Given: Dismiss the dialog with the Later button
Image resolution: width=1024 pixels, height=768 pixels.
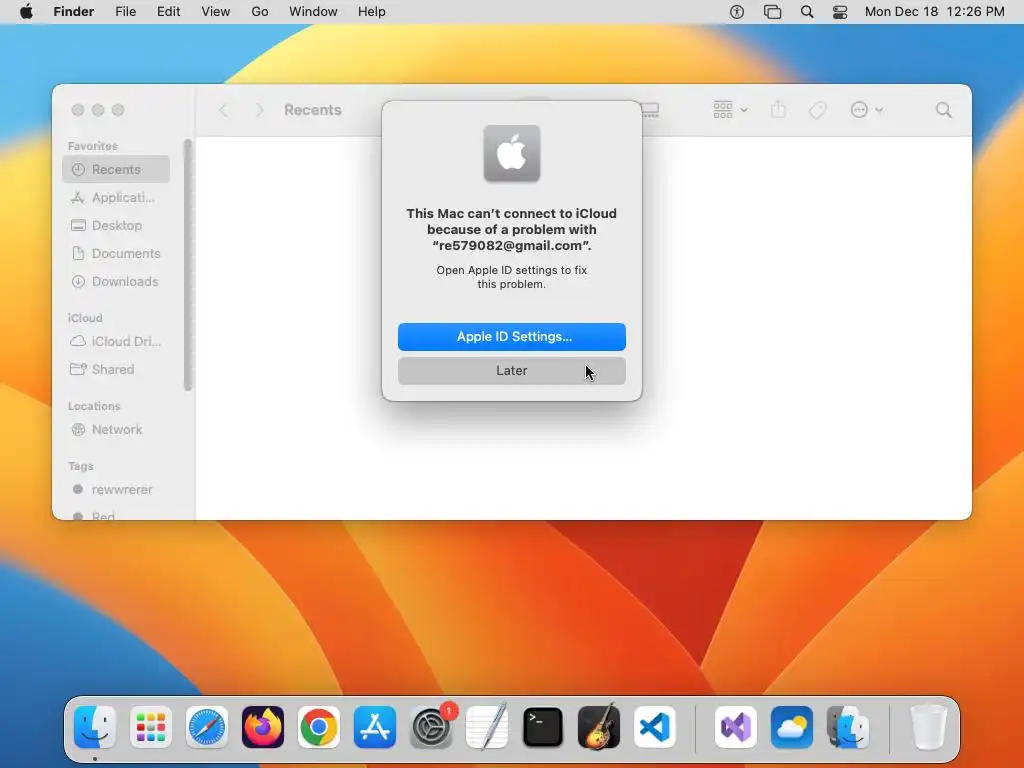Looking at the screenshot, I should (x=511, y=370).
